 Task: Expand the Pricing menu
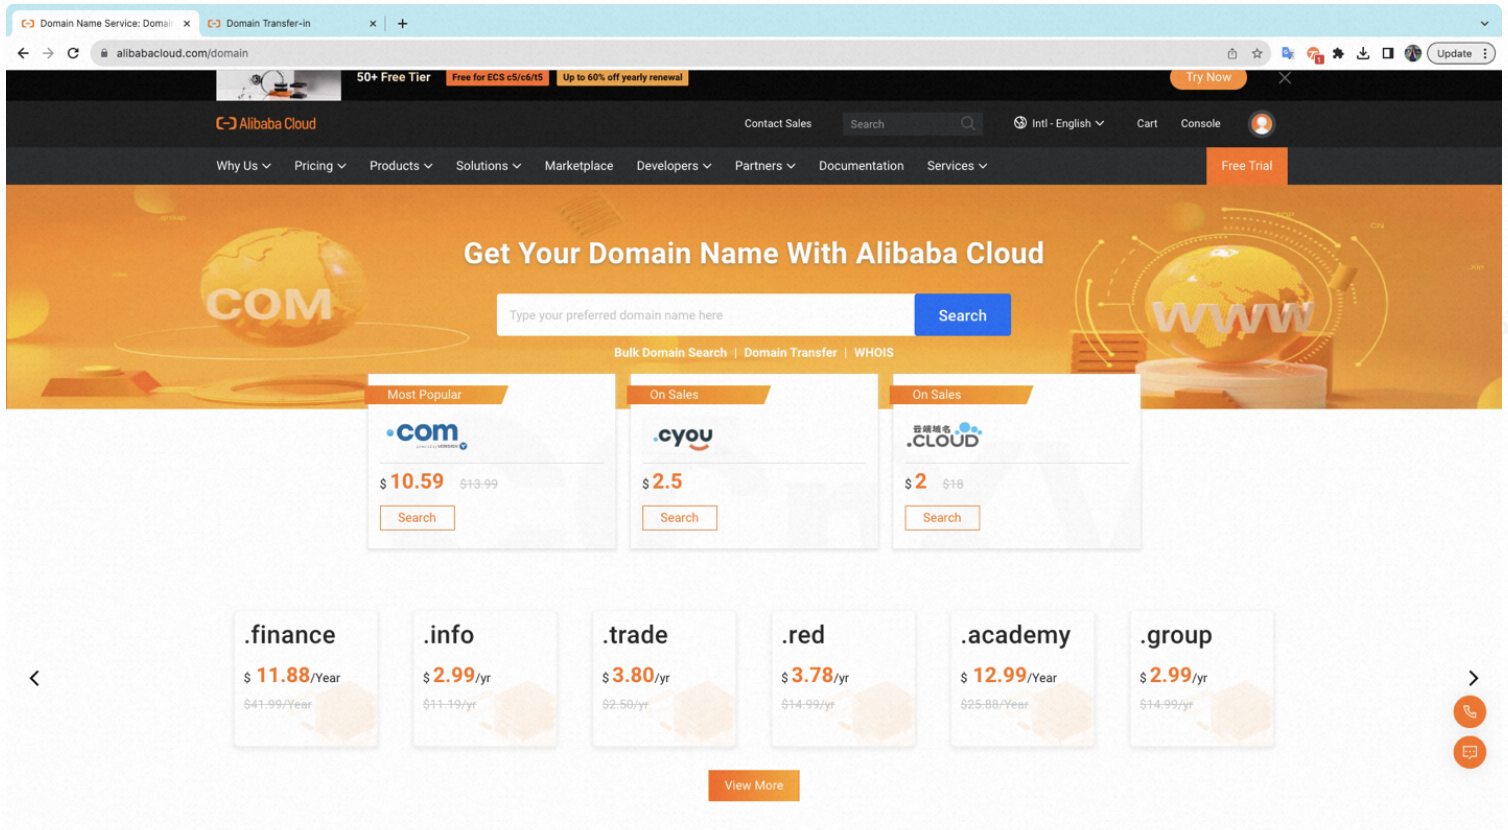[x=320, y=166]
